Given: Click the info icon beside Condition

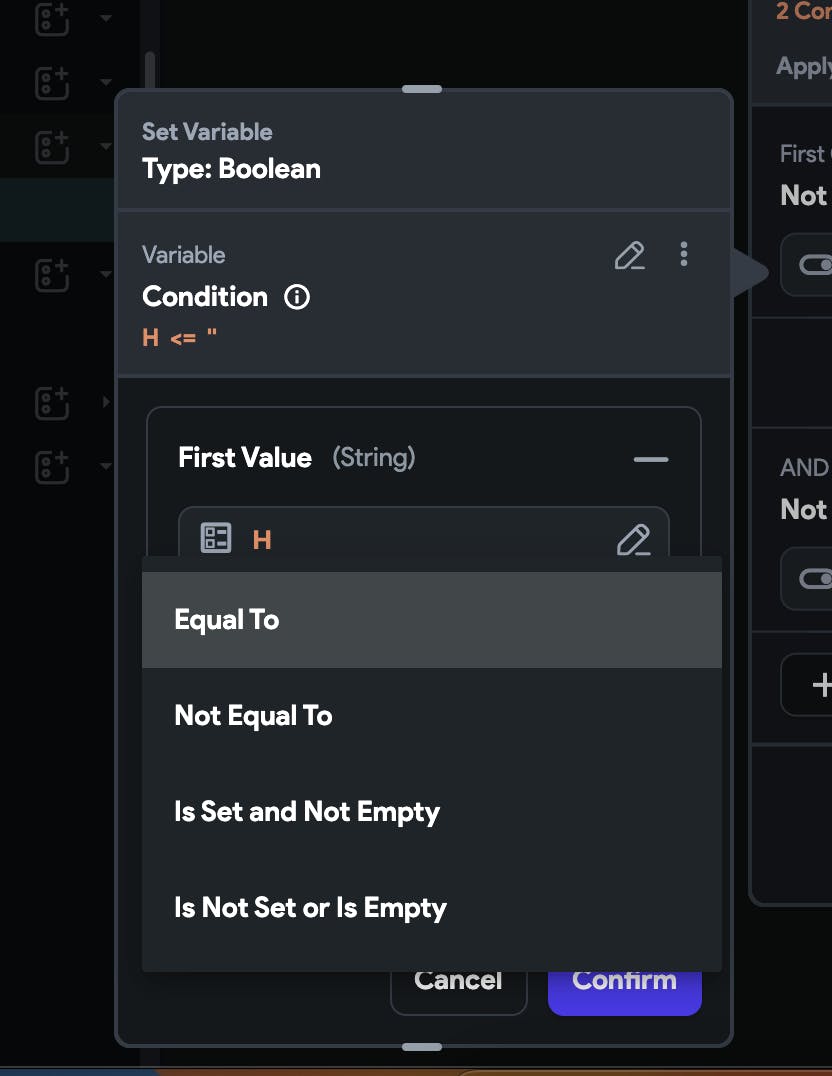Looking at the screenshot, I should pyautogui.click(x=297, y=297).
